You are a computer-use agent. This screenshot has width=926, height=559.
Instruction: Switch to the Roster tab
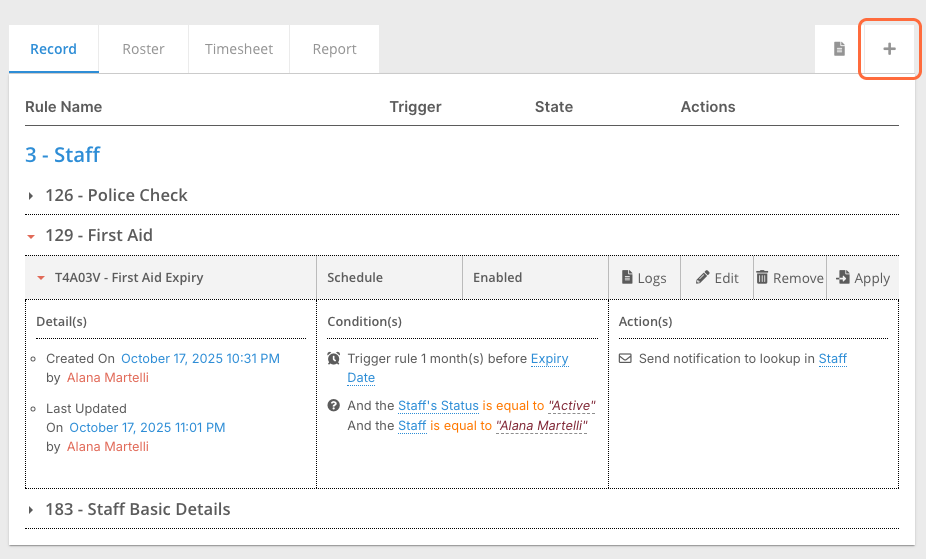click(x=144, y=49)
